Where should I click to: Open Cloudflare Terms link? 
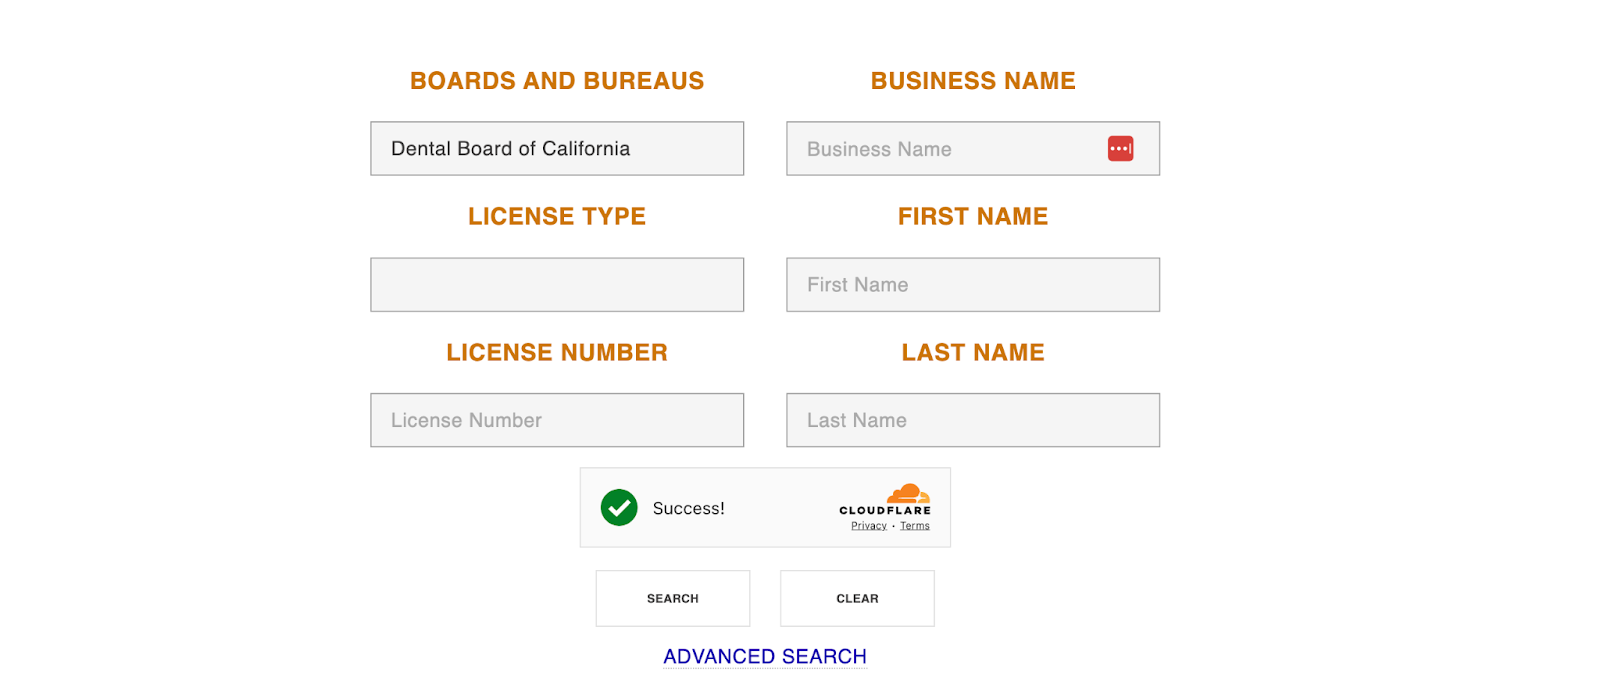915,526
